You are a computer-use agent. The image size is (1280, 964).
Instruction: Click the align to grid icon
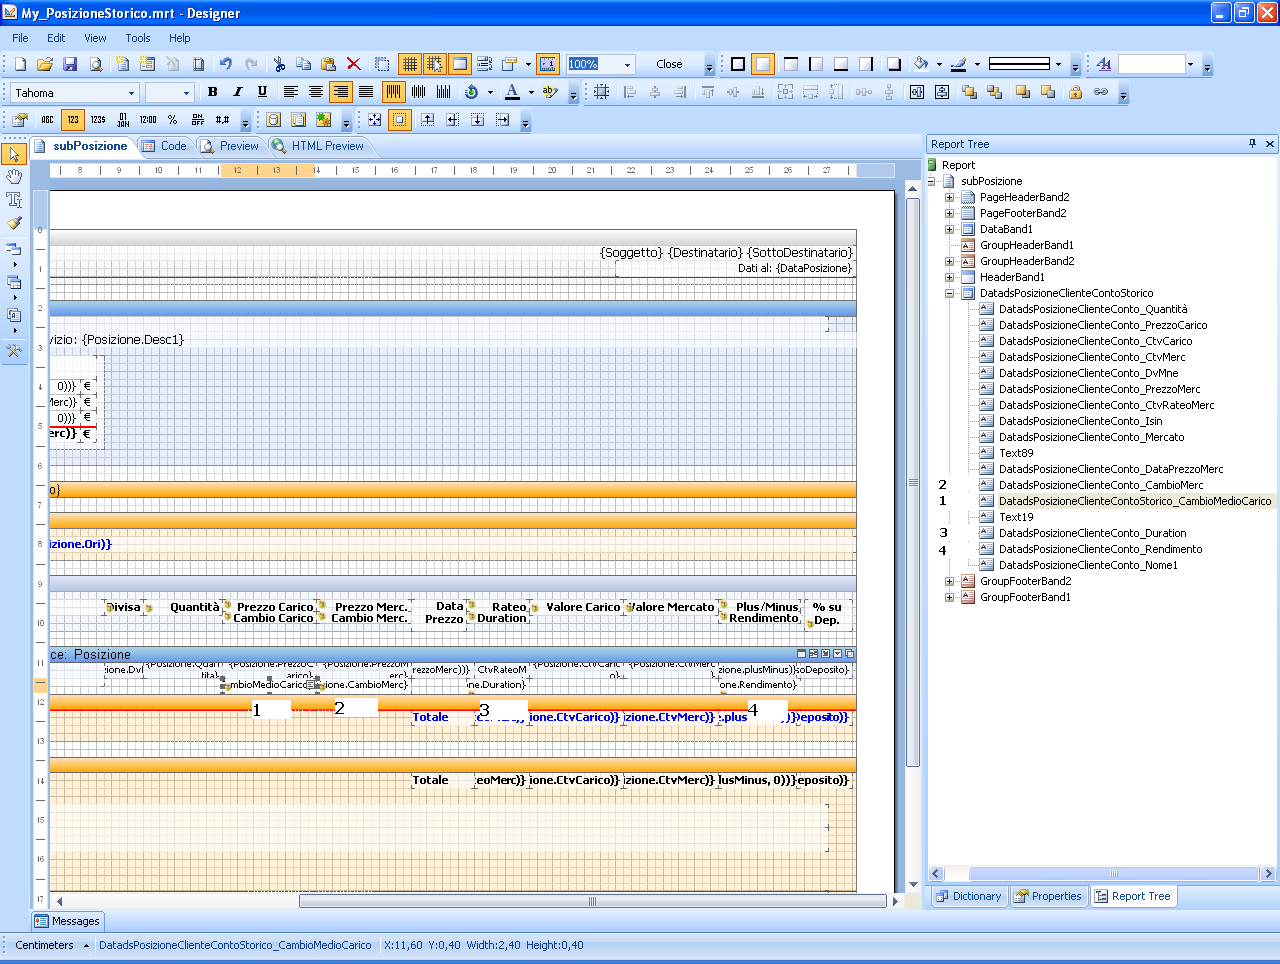(x=601, y=92)
